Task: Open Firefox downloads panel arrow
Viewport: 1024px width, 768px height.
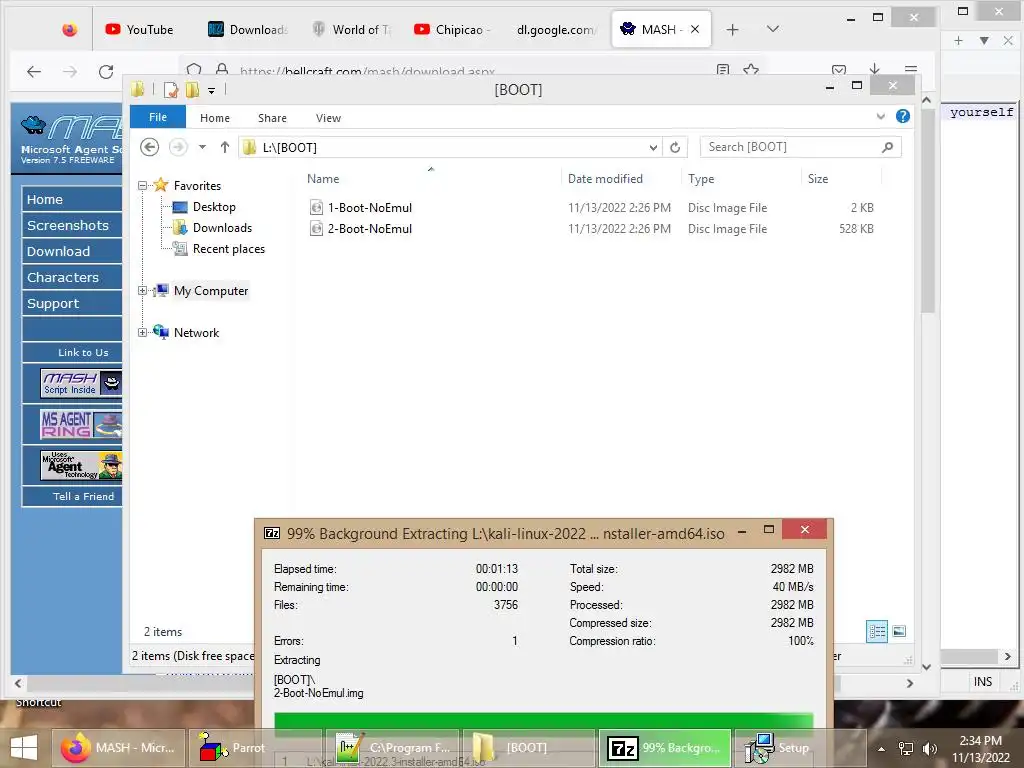Action: (874, 69)
